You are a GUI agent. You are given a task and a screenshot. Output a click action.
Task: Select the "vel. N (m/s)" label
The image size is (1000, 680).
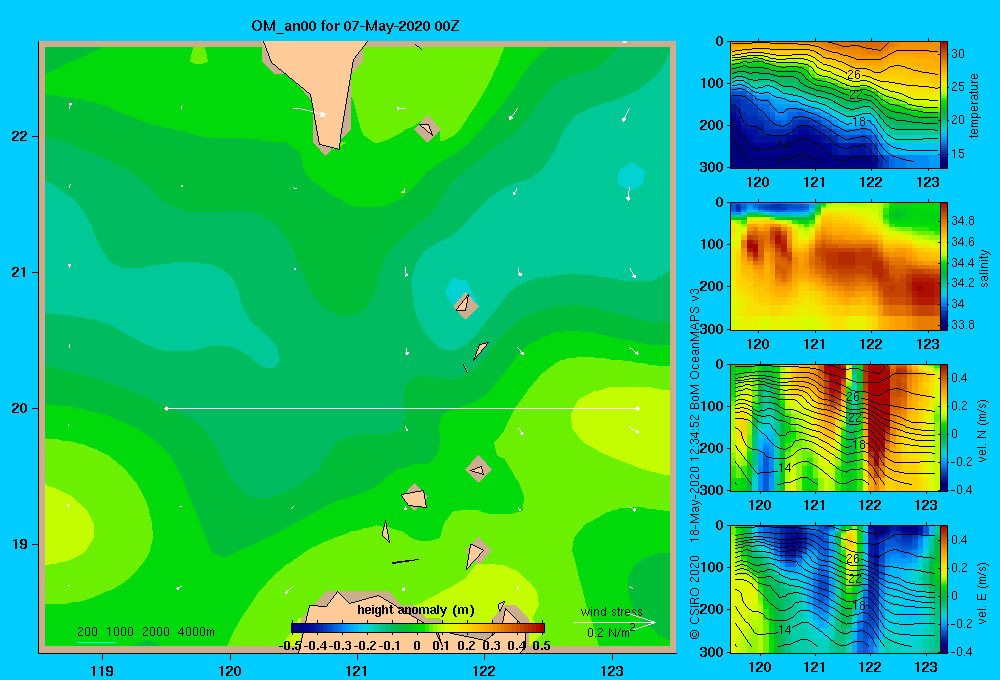pos(983,431)
